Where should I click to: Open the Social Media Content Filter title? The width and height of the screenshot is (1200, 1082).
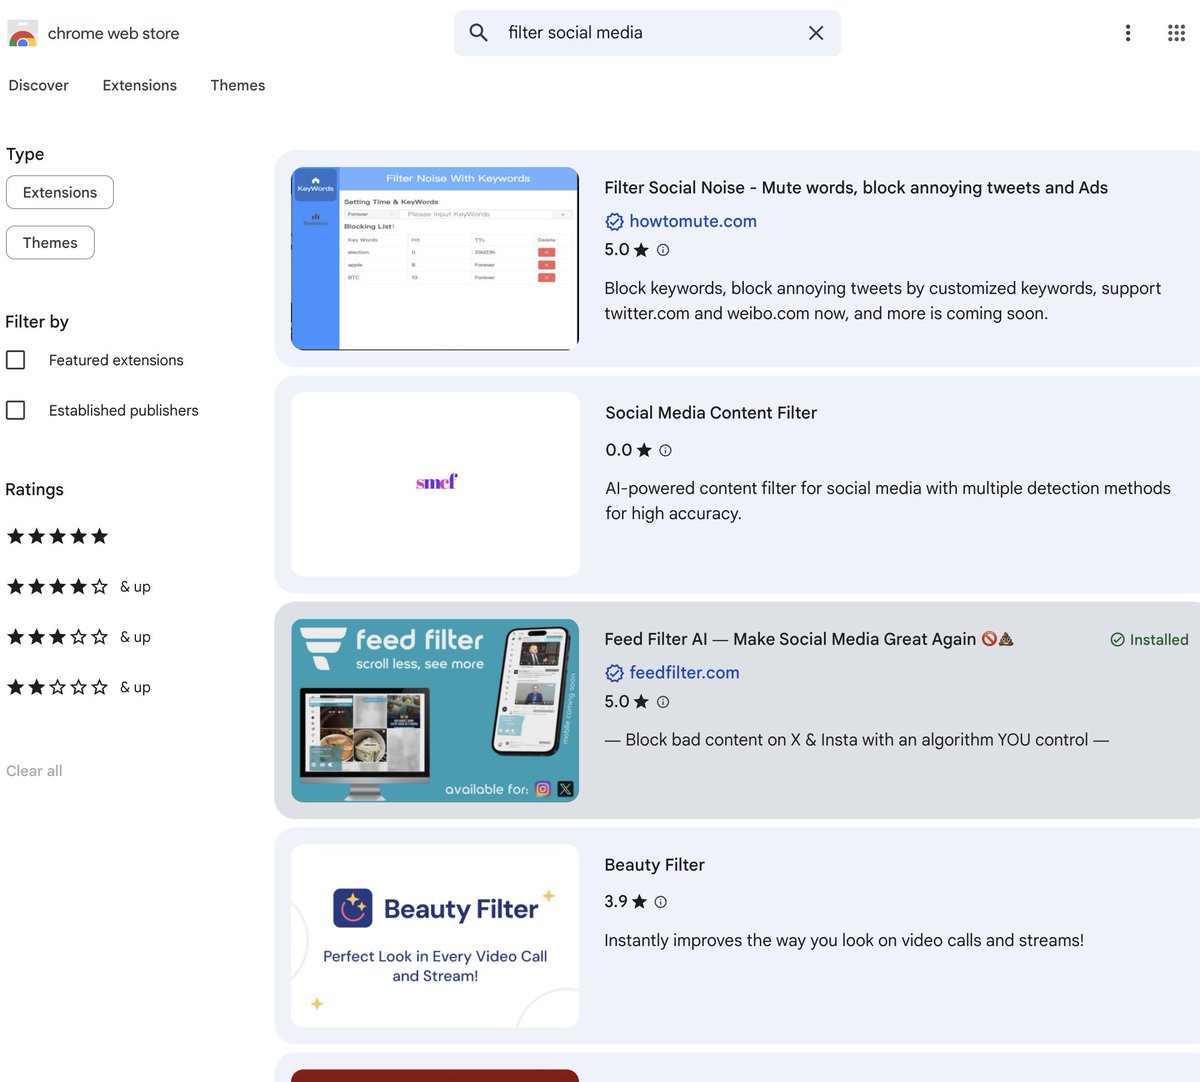(711, 413)
